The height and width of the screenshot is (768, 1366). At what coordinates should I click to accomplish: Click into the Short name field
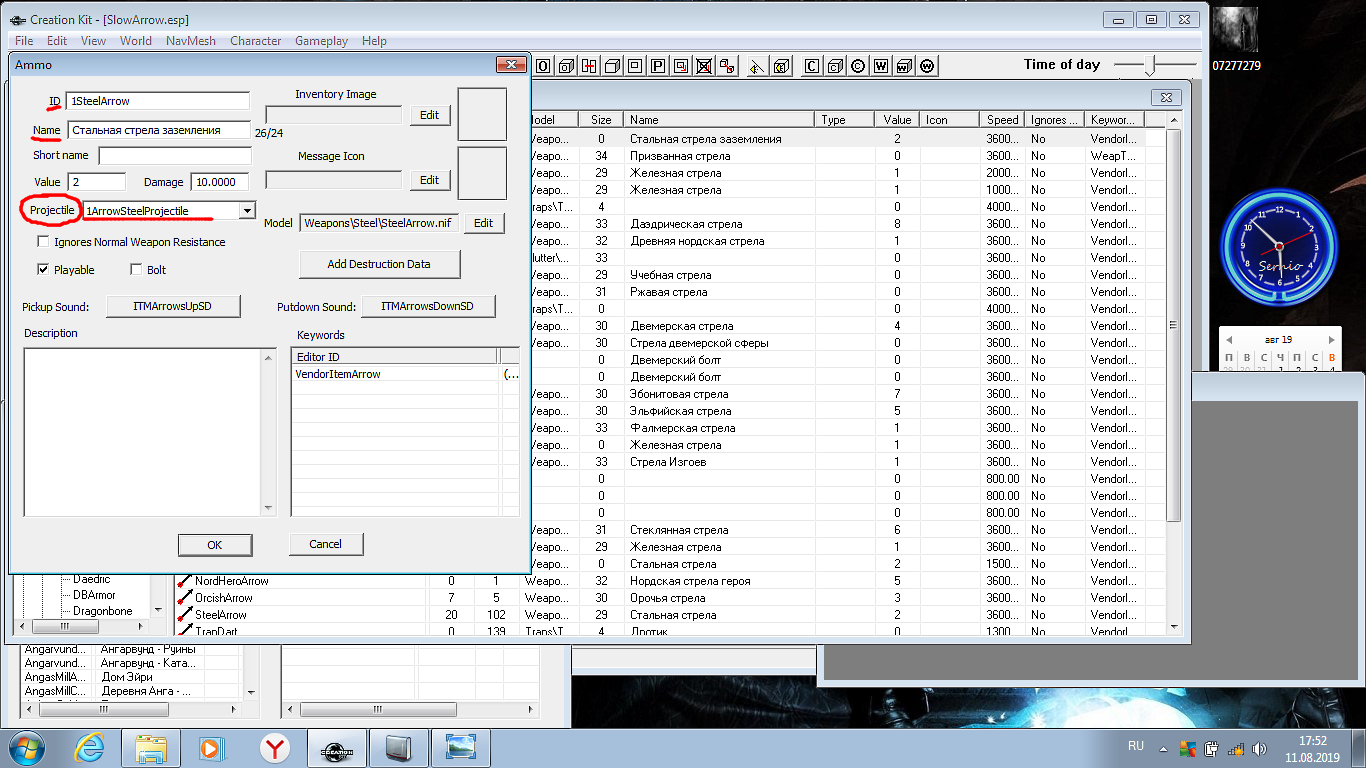(175, 156)
